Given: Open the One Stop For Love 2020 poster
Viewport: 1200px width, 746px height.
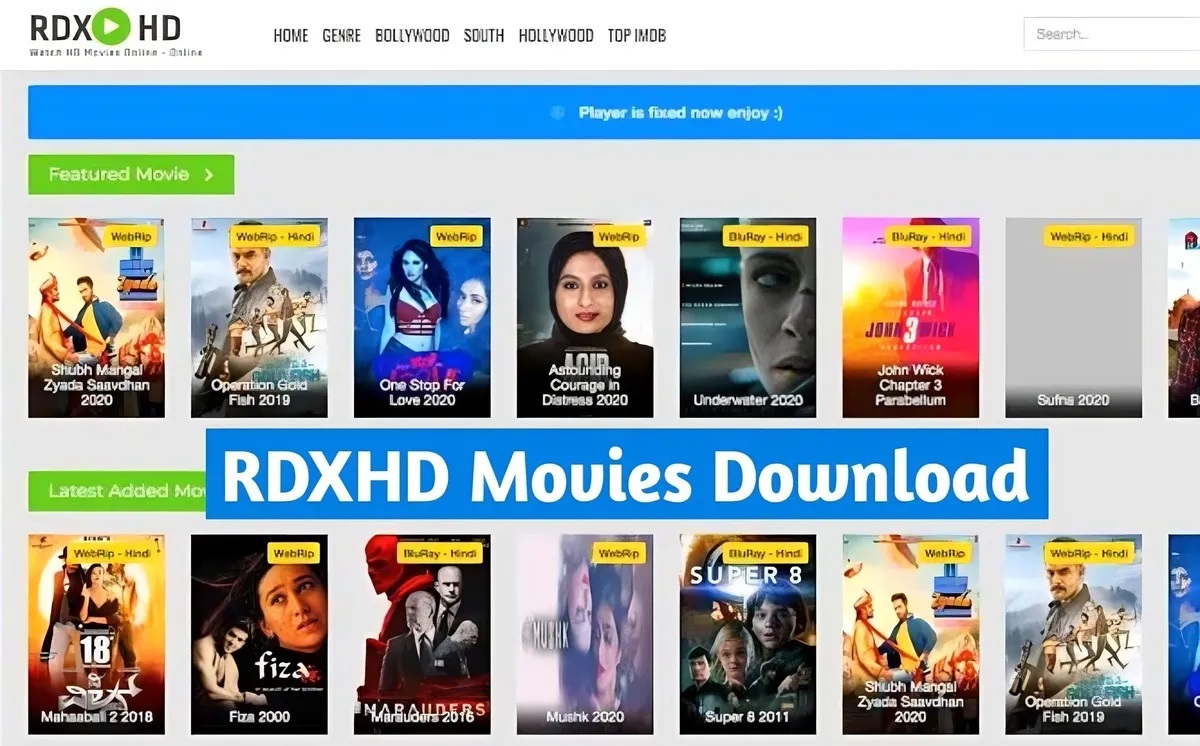Looking at the screenshot, I should click(x=422, y=317).
